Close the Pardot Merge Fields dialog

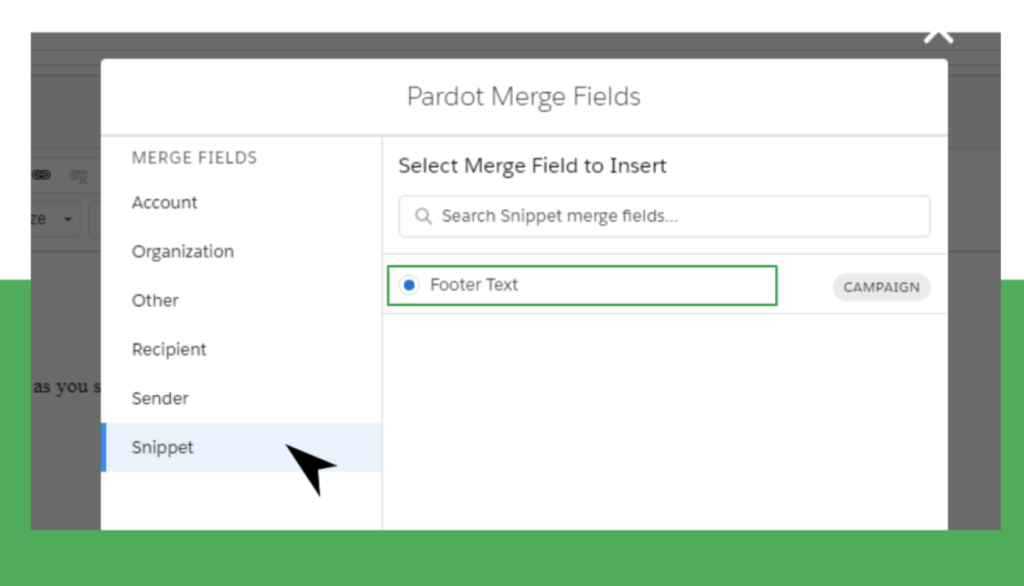[x=938, y=36]
